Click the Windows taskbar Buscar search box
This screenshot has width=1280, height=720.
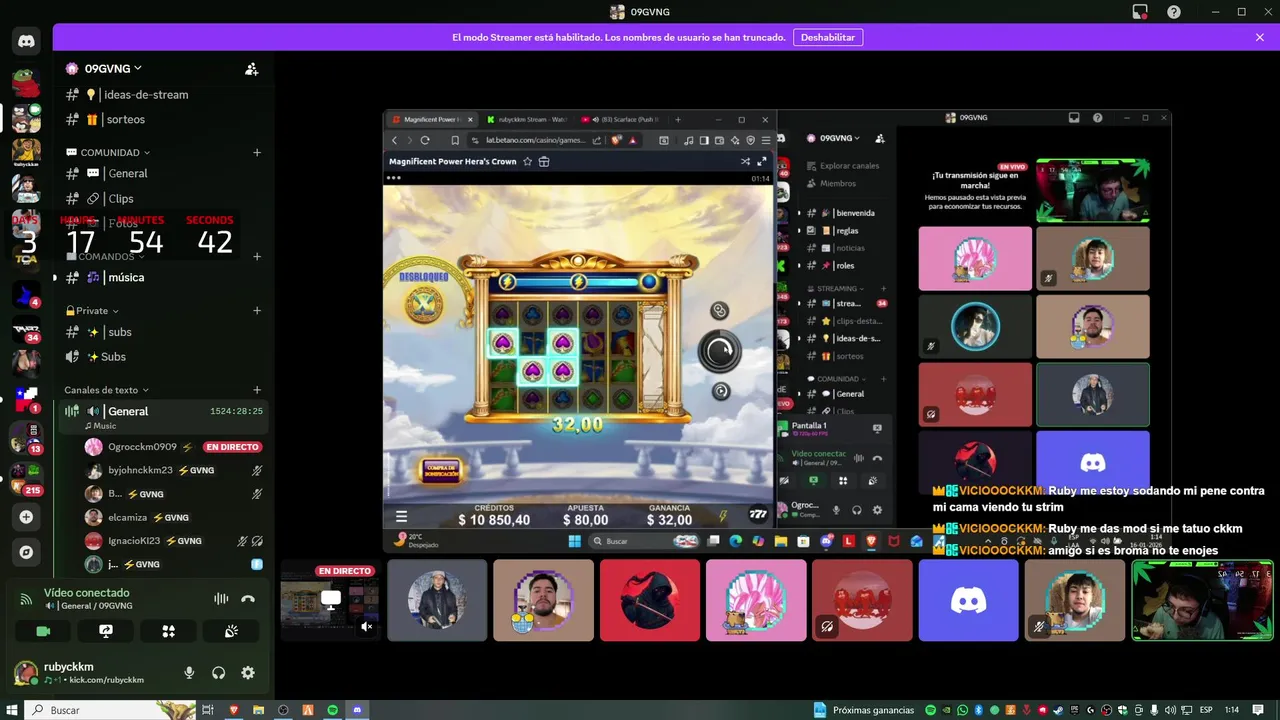[108, 710]
